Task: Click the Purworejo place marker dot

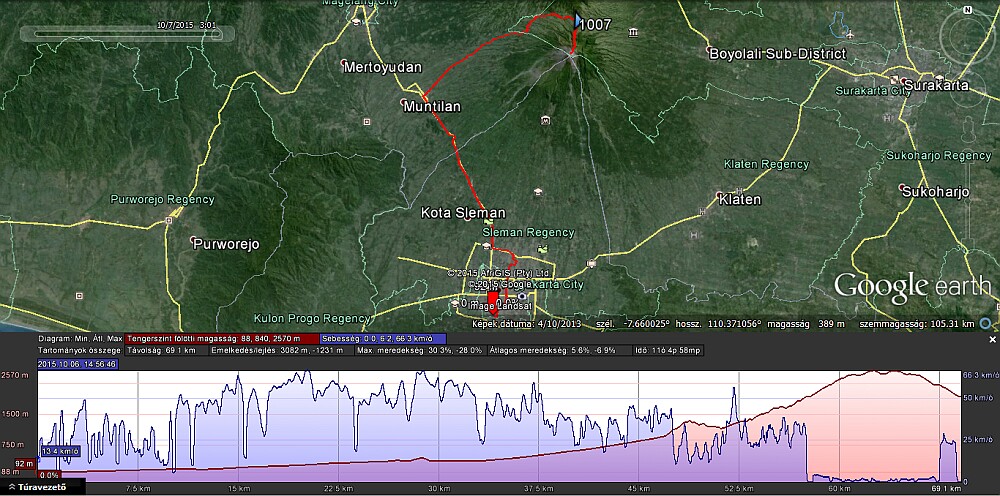Action: pyautogui.click(x=195, y=243)
